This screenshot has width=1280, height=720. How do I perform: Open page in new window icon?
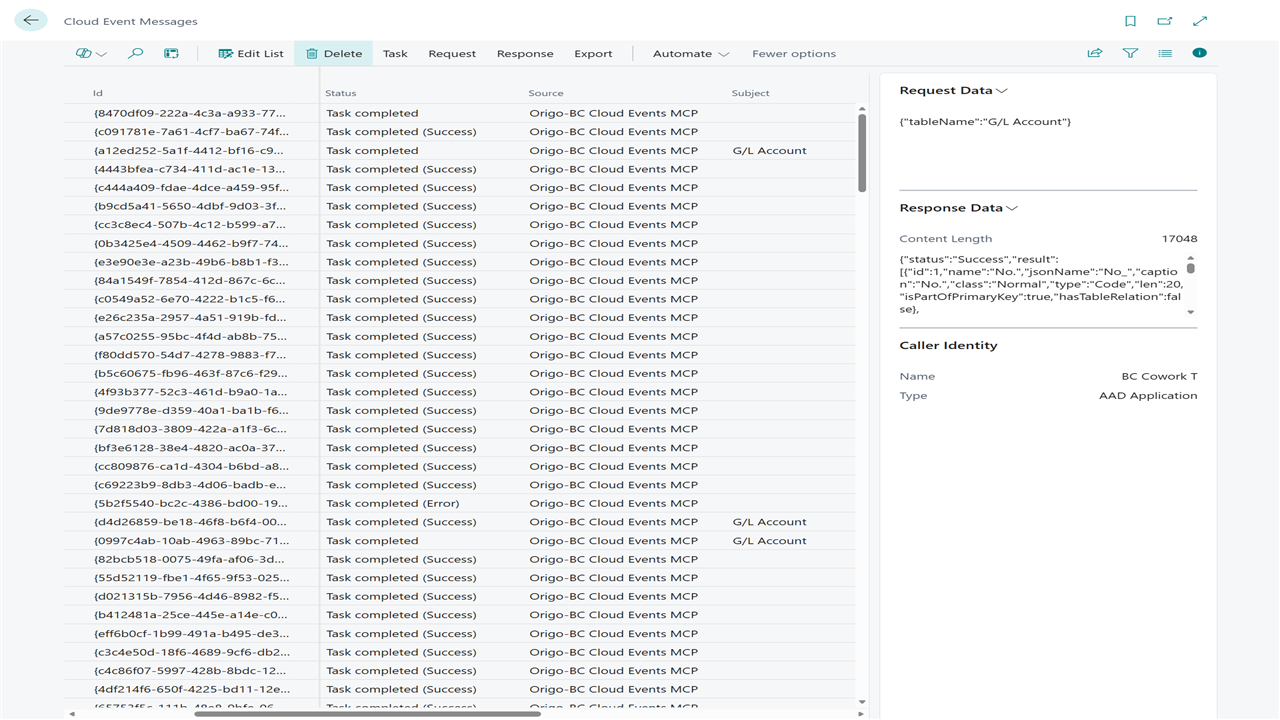[1165, 21]
